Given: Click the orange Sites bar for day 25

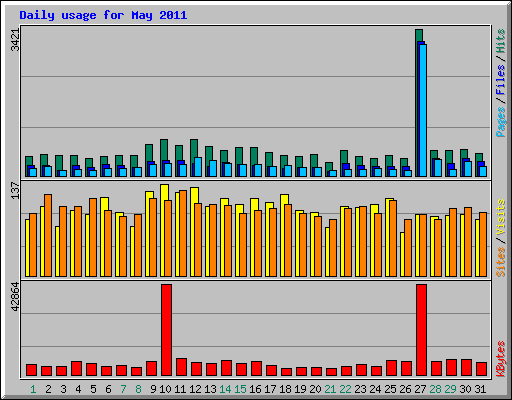Looking at the screenshot, I should [x=393, y=238].
